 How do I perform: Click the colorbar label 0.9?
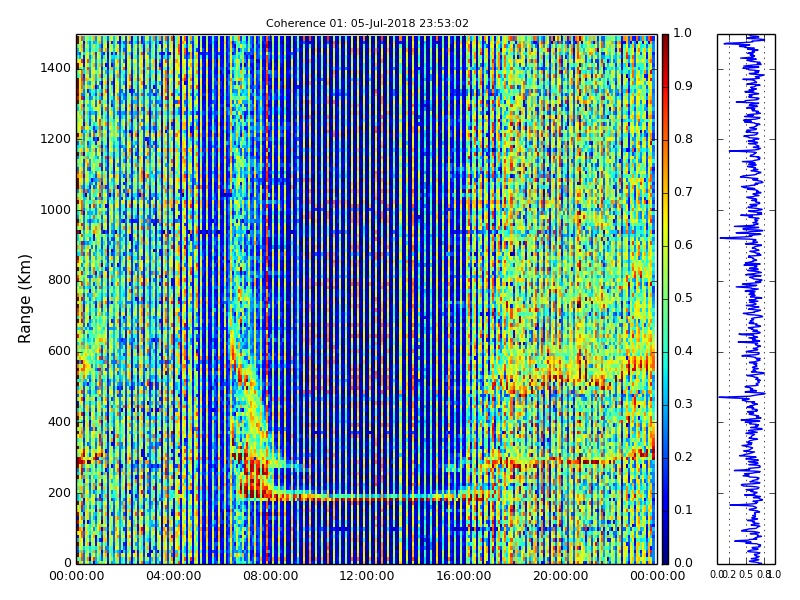[683, 86]
